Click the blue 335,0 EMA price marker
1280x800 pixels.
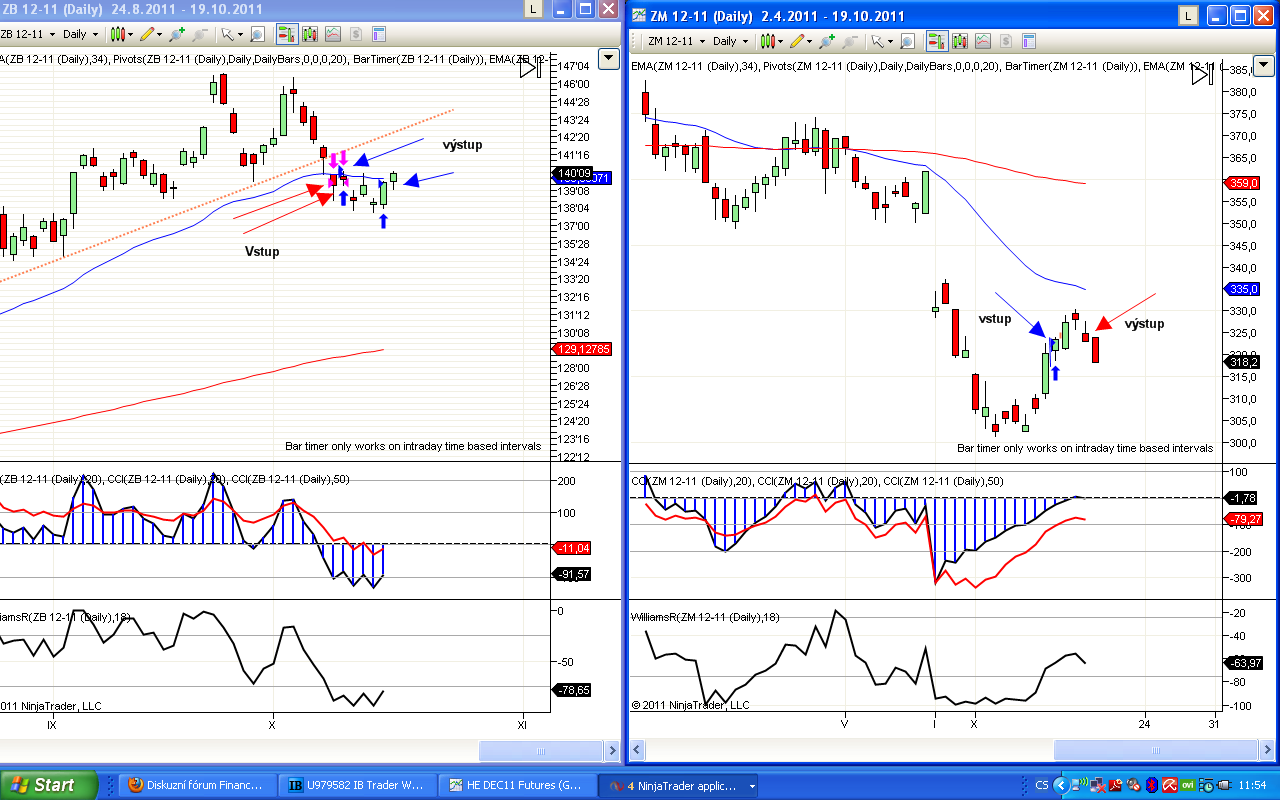1242,289
